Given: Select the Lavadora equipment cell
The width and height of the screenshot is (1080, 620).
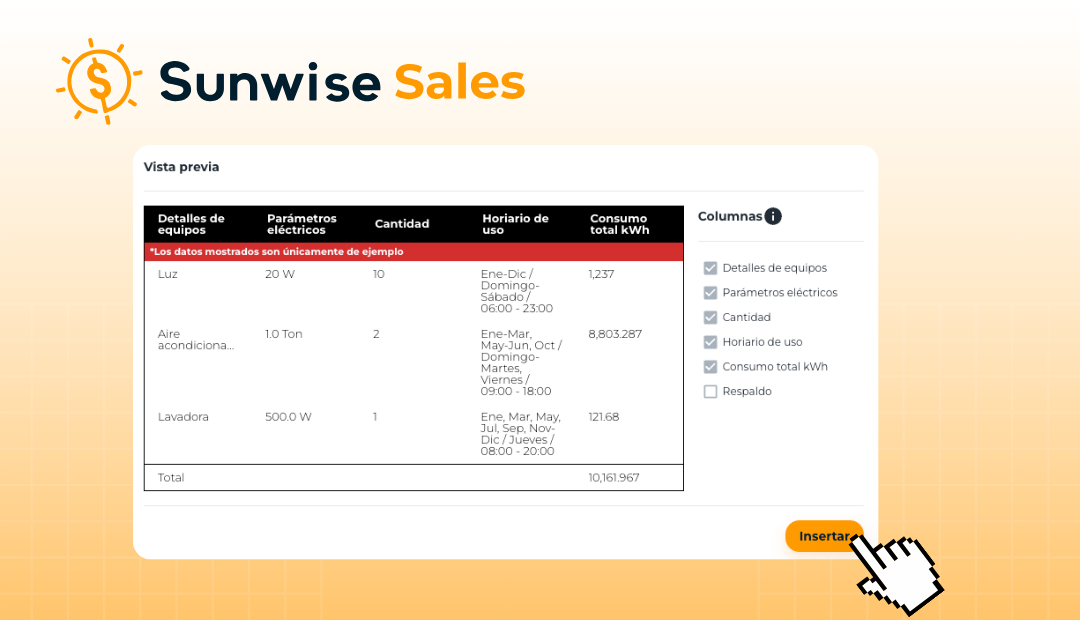Looking at the screenshot, I should 183,417.
